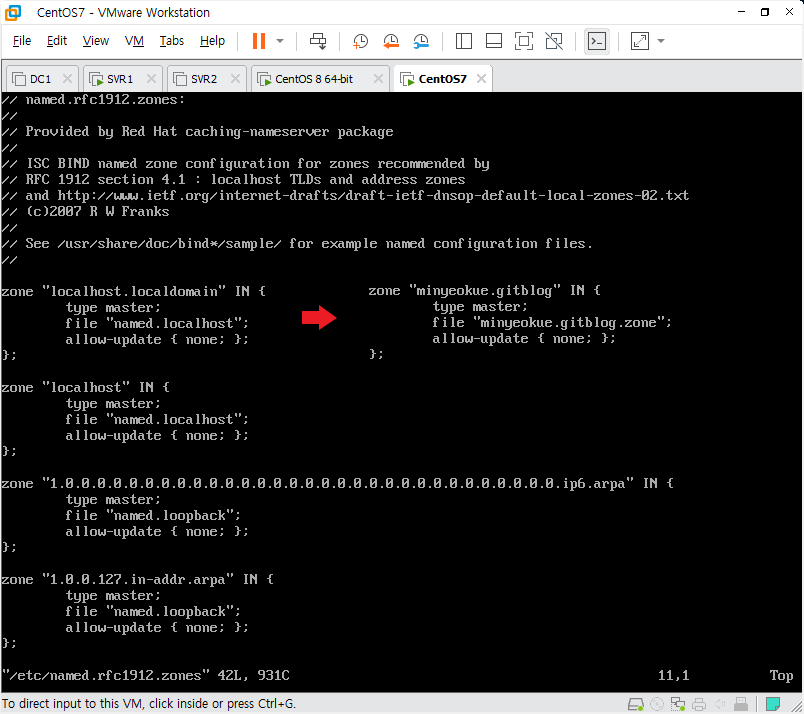The height and width of the screenshot is (714, 804).
Task: Click the teal message log icon
Action: click(x=773, y=704)
